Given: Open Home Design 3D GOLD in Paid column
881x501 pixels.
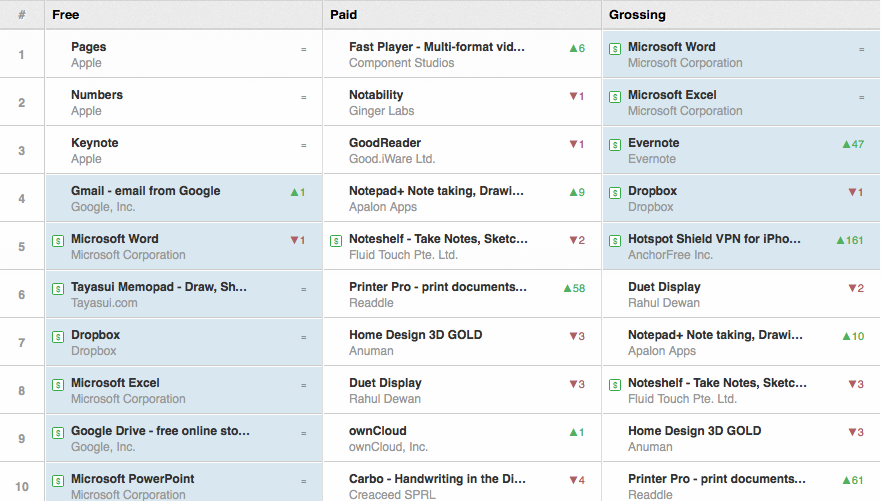Looking at the screenshot, I should pos(415,335).
